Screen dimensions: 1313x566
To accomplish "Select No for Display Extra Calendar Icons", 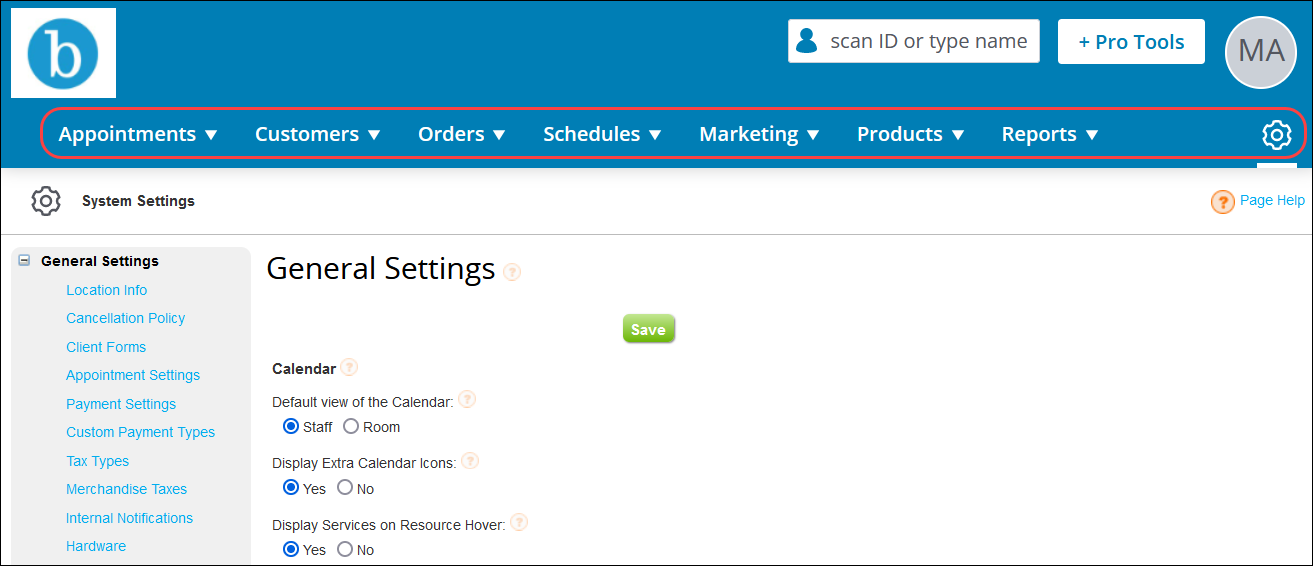I will point(345,489).
